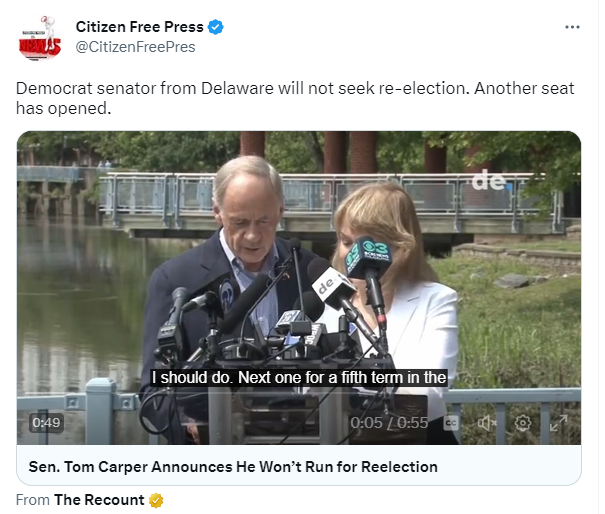Click the tweet text about Delaware senator
Image resolution: width=605 pixels, height=514 pixels.
pos(295,98)
